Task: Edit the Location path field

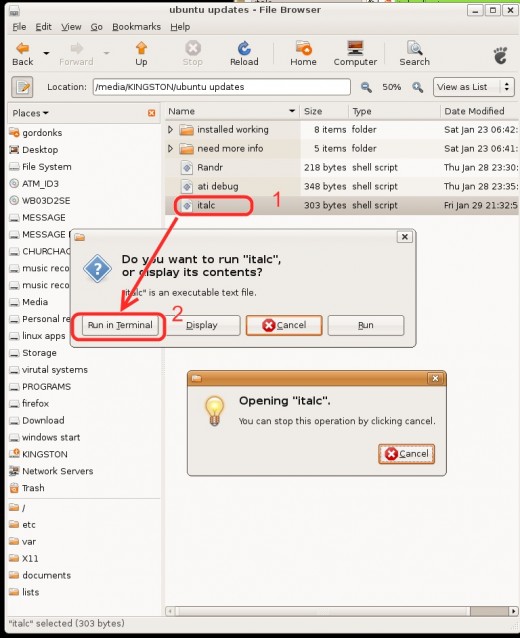Action: 221,87
